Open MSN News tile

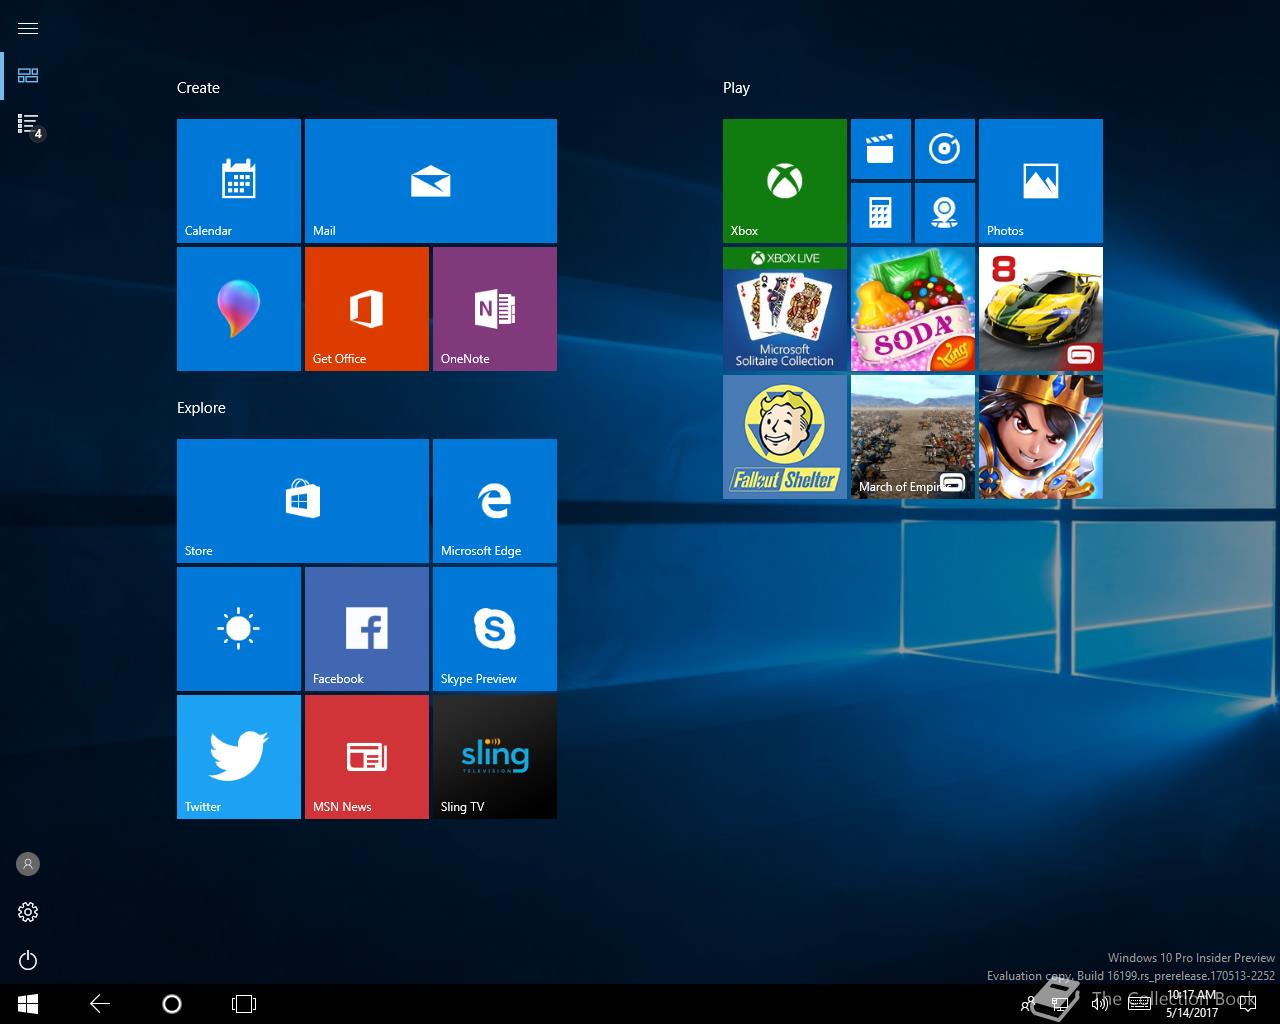(367, 757)
